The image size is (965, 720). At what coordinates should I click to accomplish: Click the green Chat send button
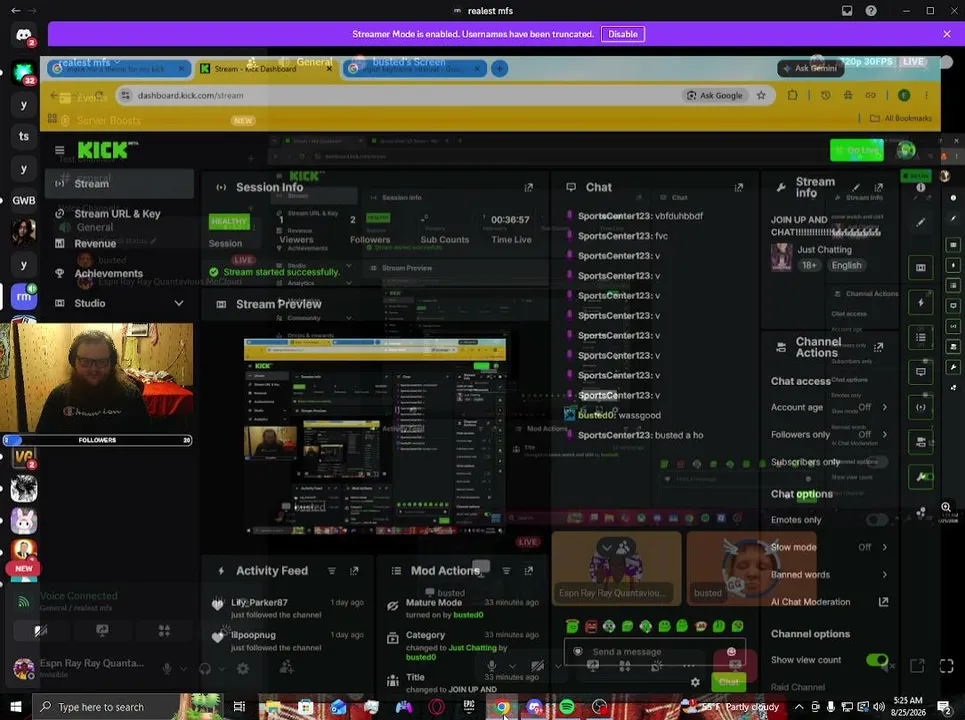tap(729, 682)
